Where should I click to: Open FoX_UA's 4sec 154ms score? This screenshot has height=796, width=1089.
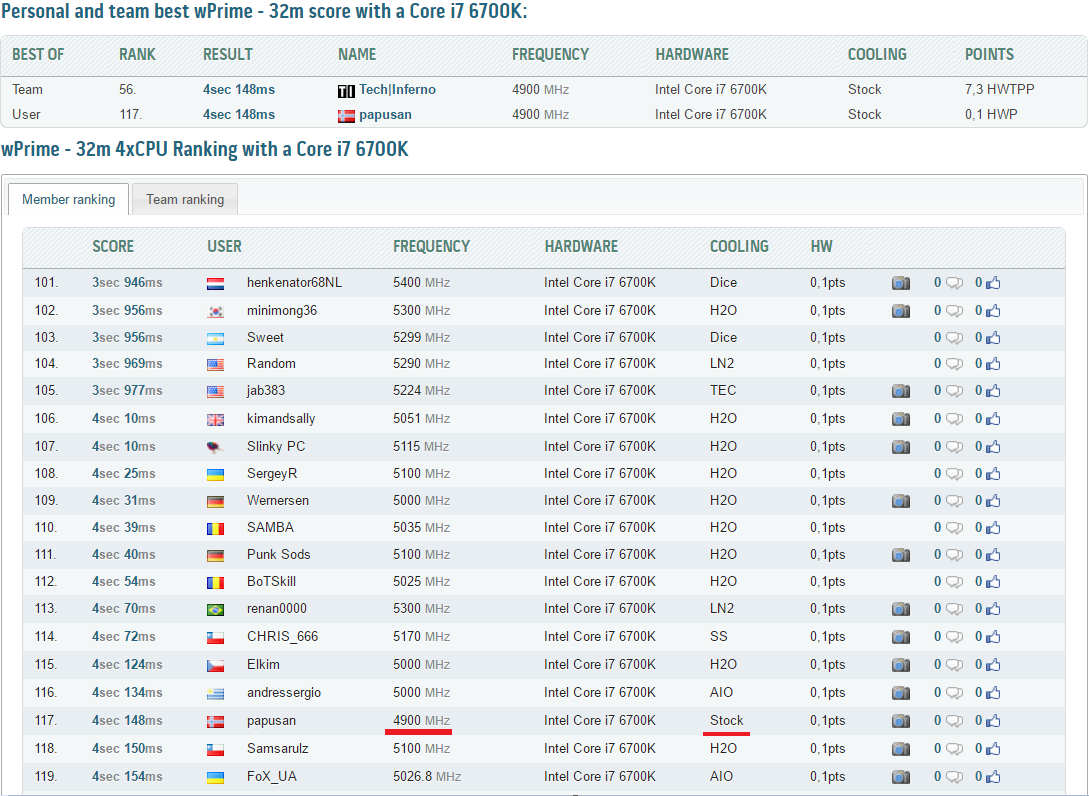(x=127, y=776)
